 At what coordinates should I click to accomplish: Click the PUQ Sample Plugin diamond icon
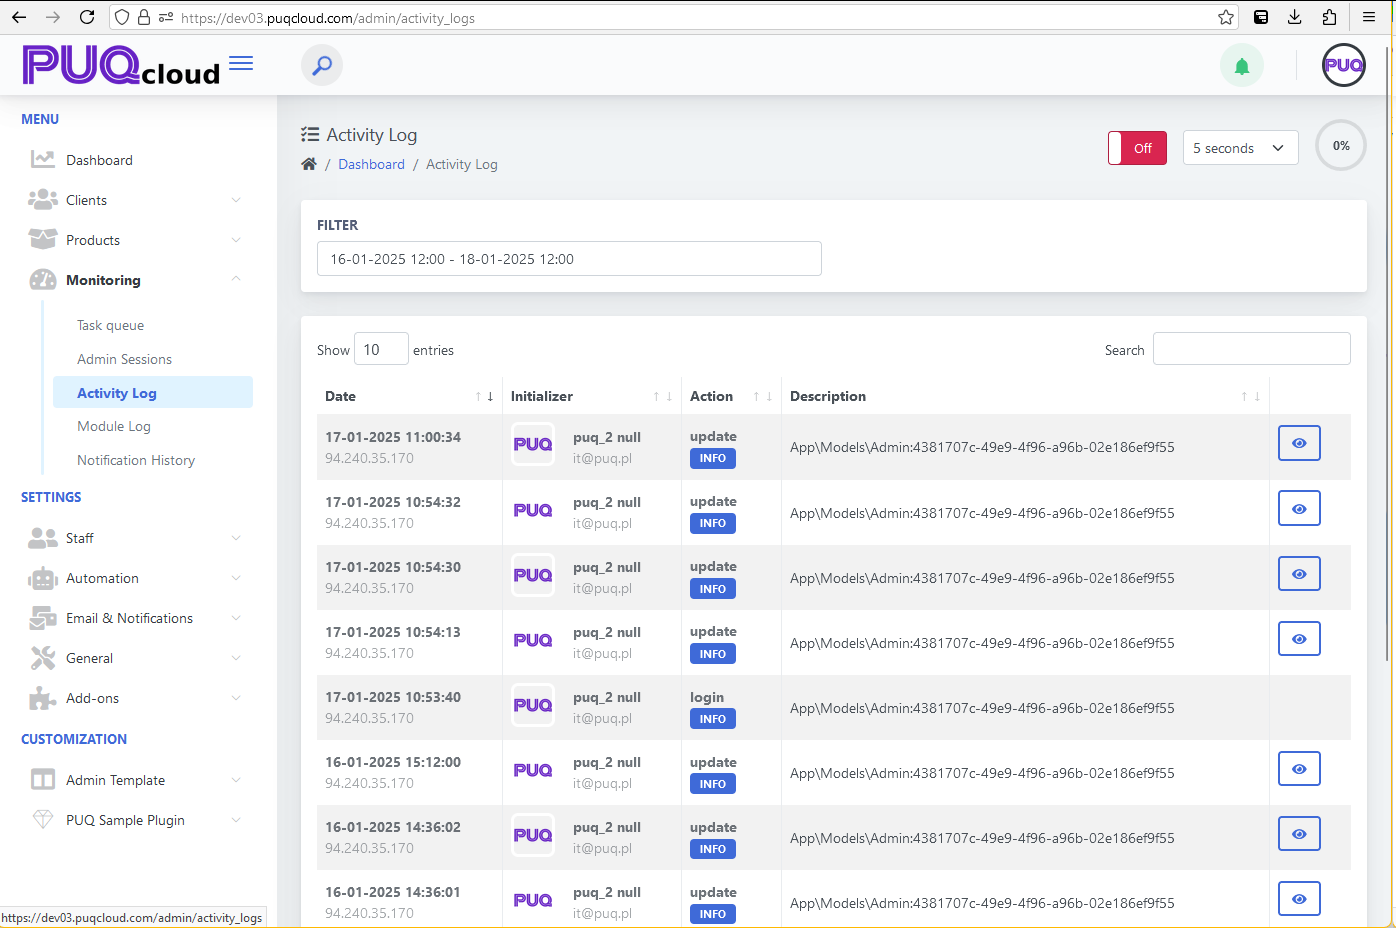coord(43,819)
